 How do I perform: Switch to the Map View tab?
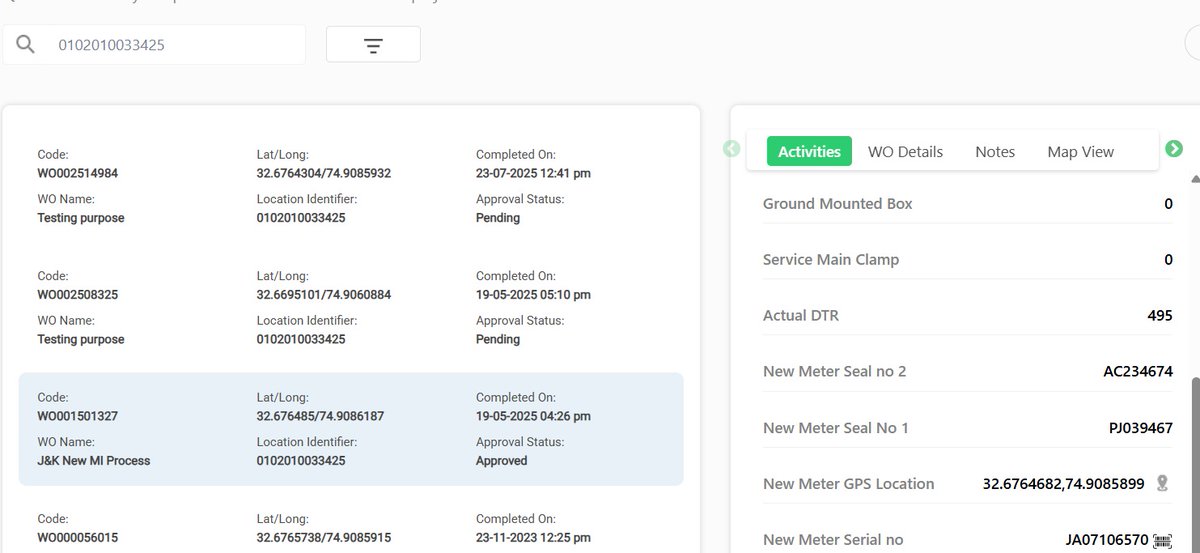click(1080, 151)
